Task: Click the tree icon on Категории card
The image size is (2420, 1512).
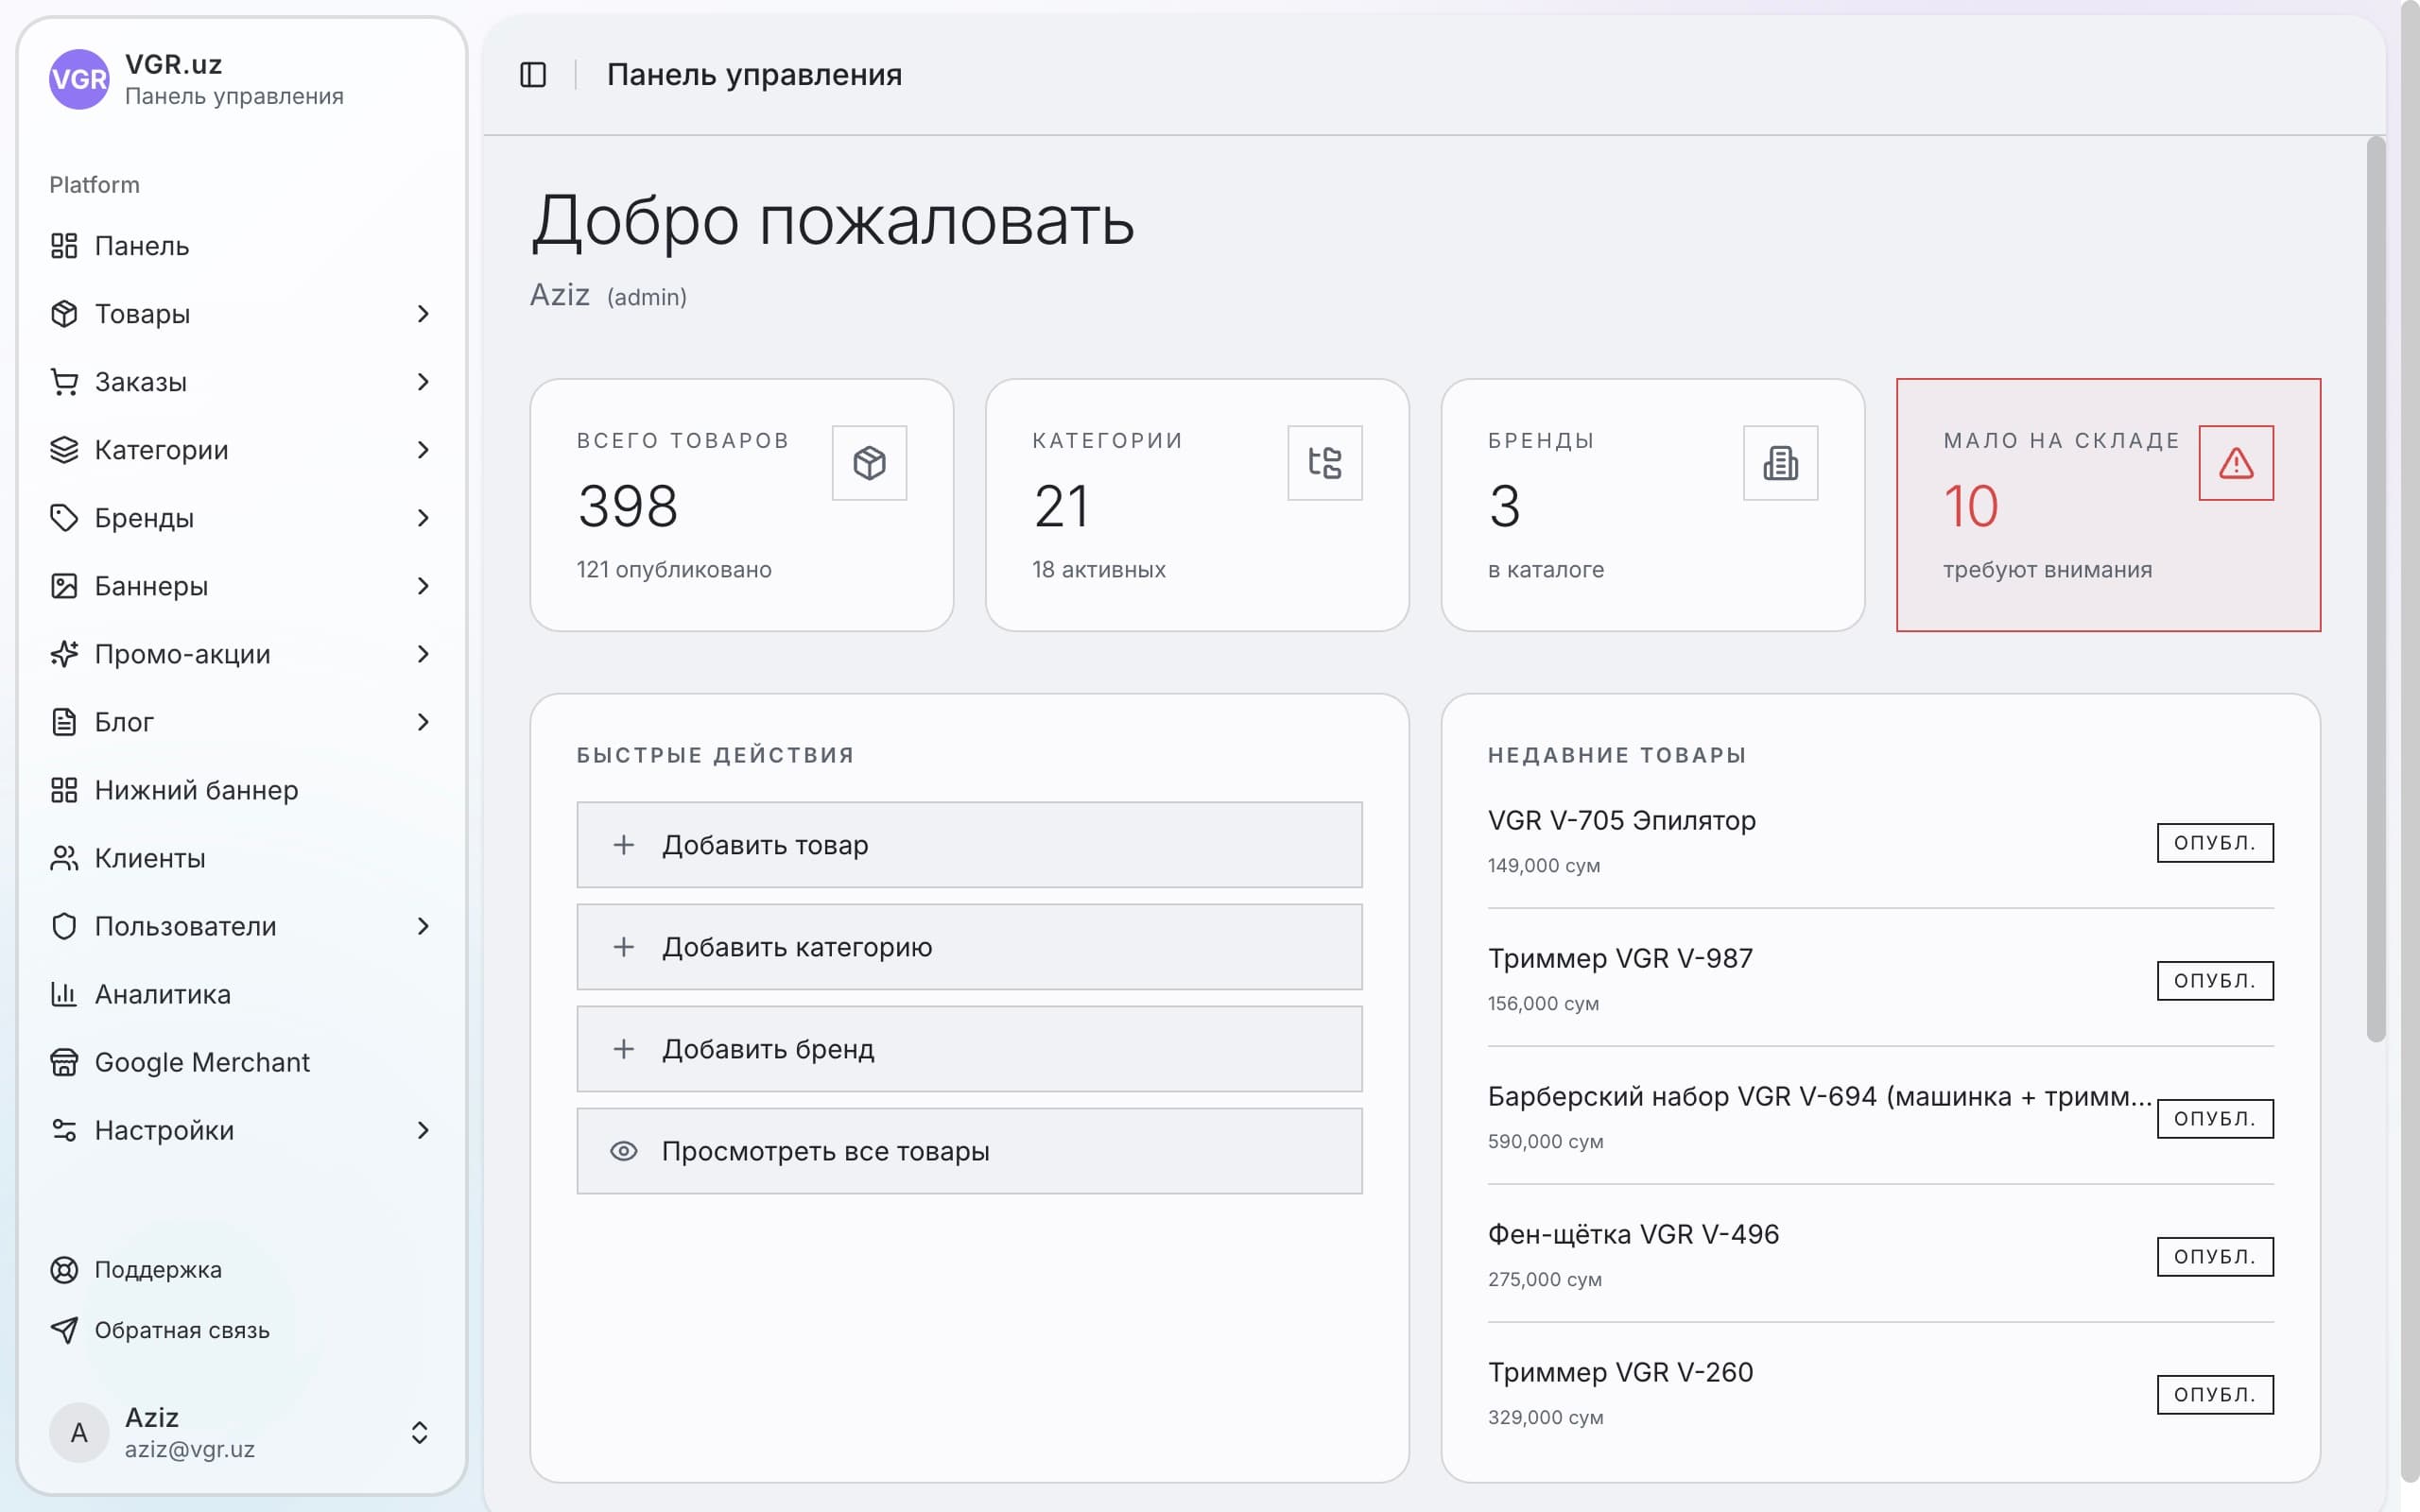Action: click(1325, 463)
